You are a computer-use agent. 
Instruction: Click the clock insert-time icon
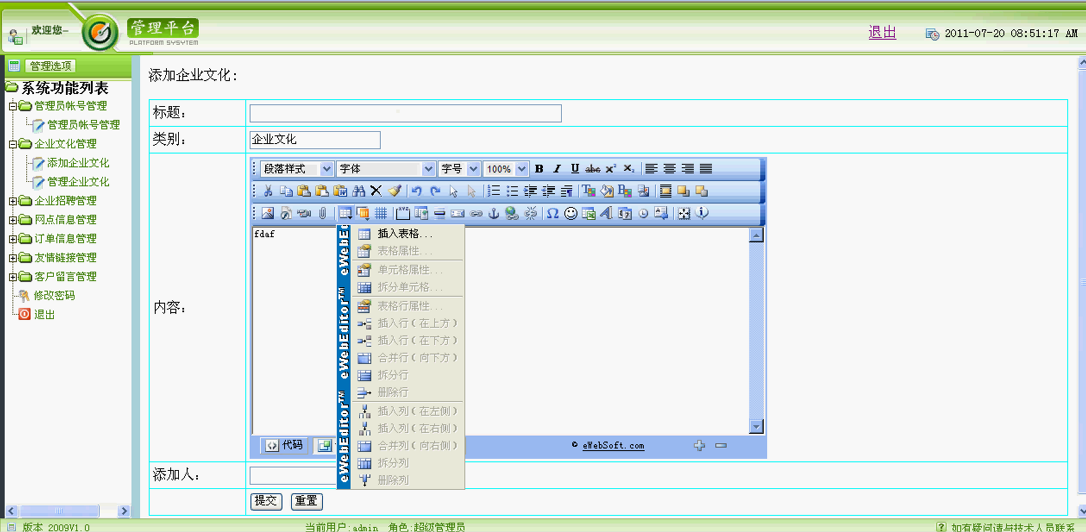click(x=643, y=214)
